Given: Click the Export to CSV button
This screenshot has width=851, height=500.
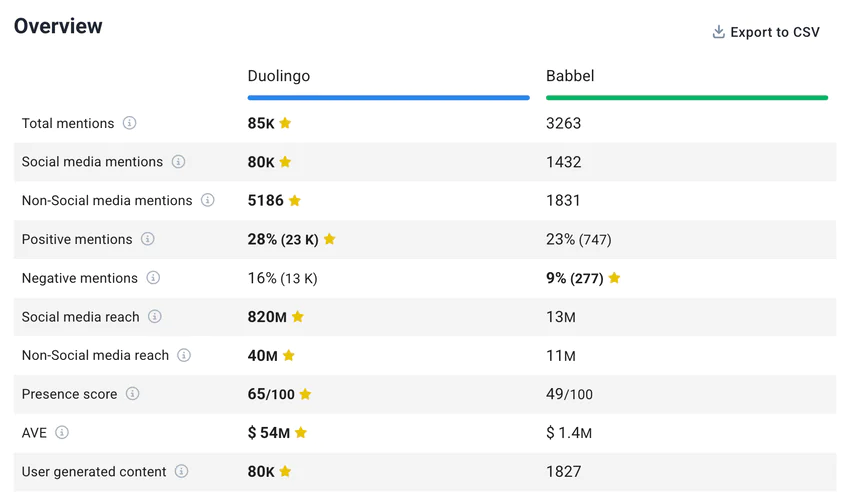Looking at the screenshot, I should tap(766, 32).
